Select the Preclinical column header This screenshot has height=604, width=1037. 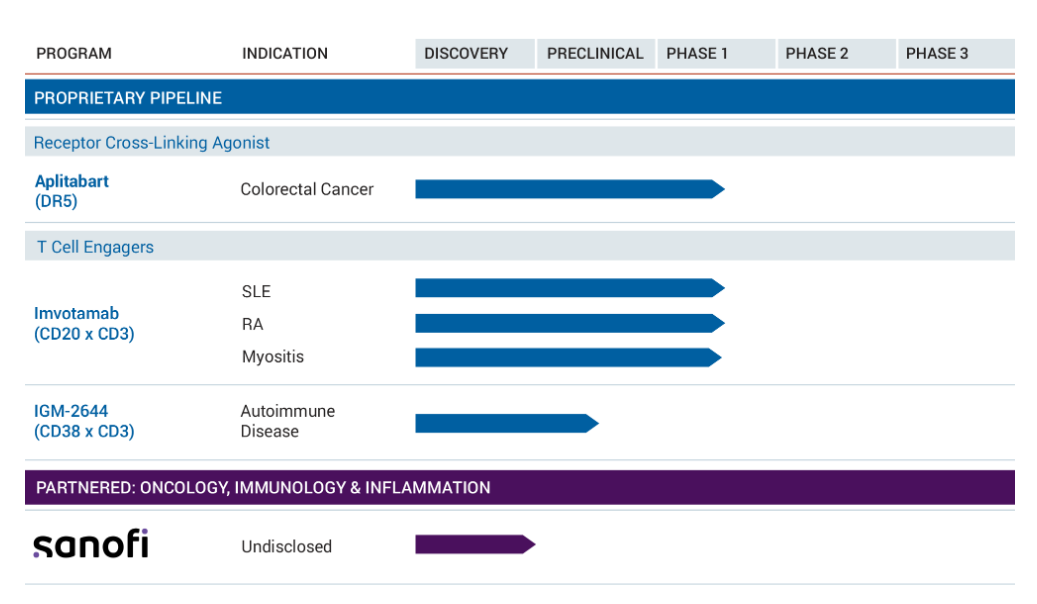click(595, 54)
